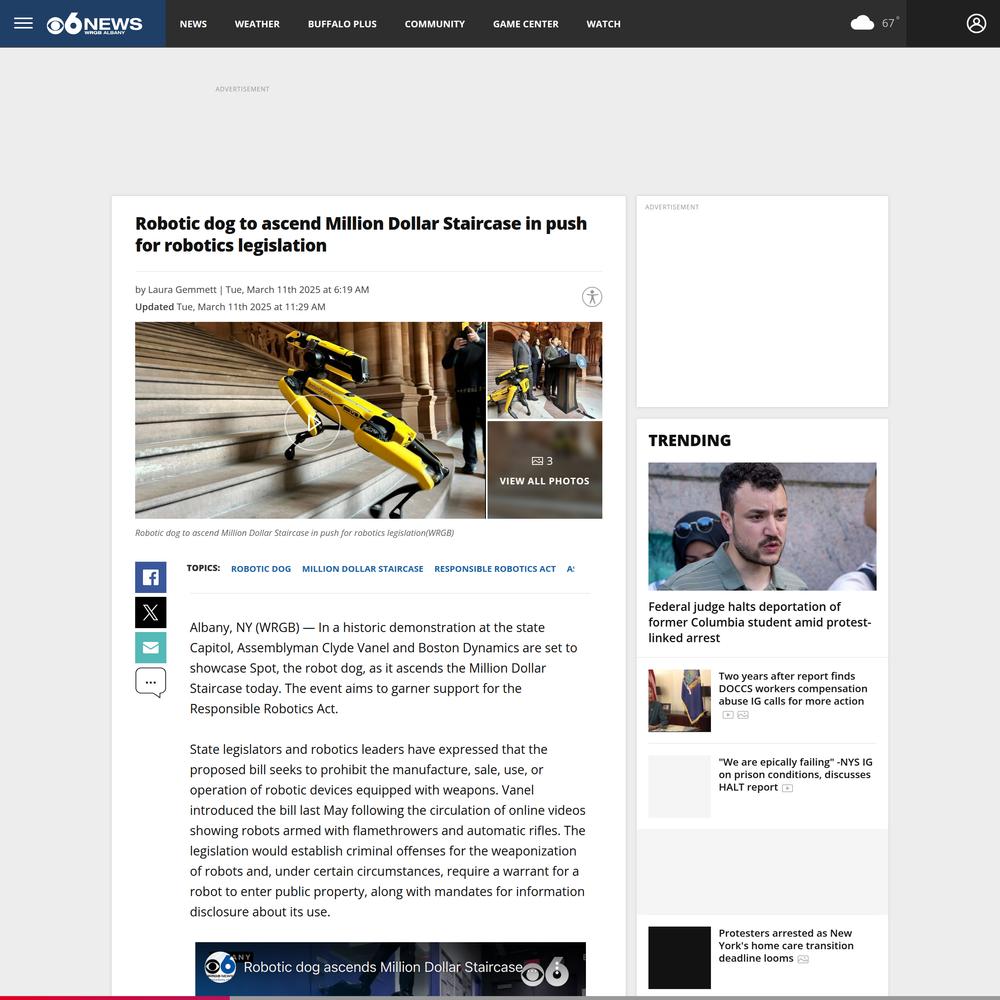
Task: Click thumbnail for DOCCS workers compensation story
Action: 679,700
